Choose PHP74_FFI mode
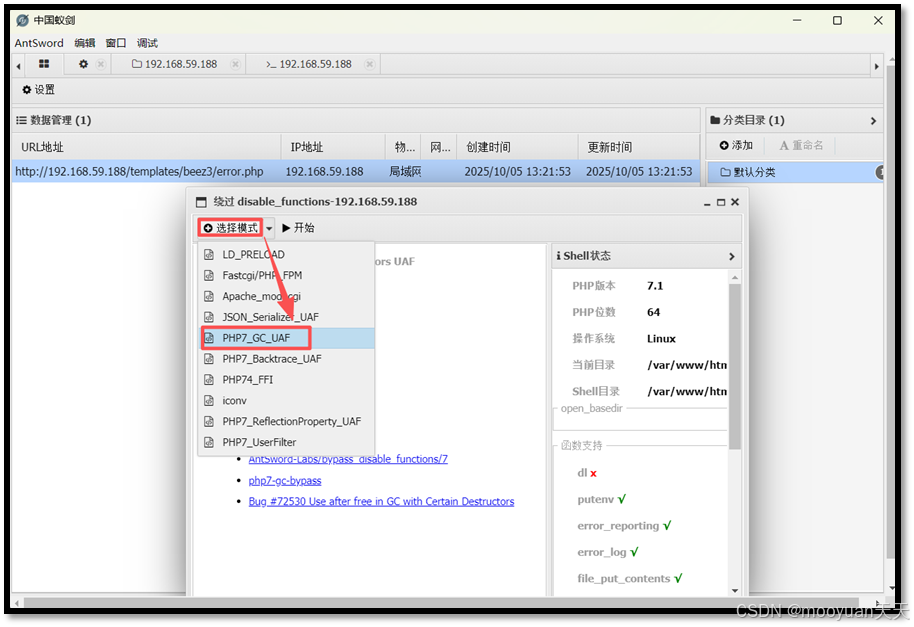Viewport: 914px width, 627px height. coord(287,380)
